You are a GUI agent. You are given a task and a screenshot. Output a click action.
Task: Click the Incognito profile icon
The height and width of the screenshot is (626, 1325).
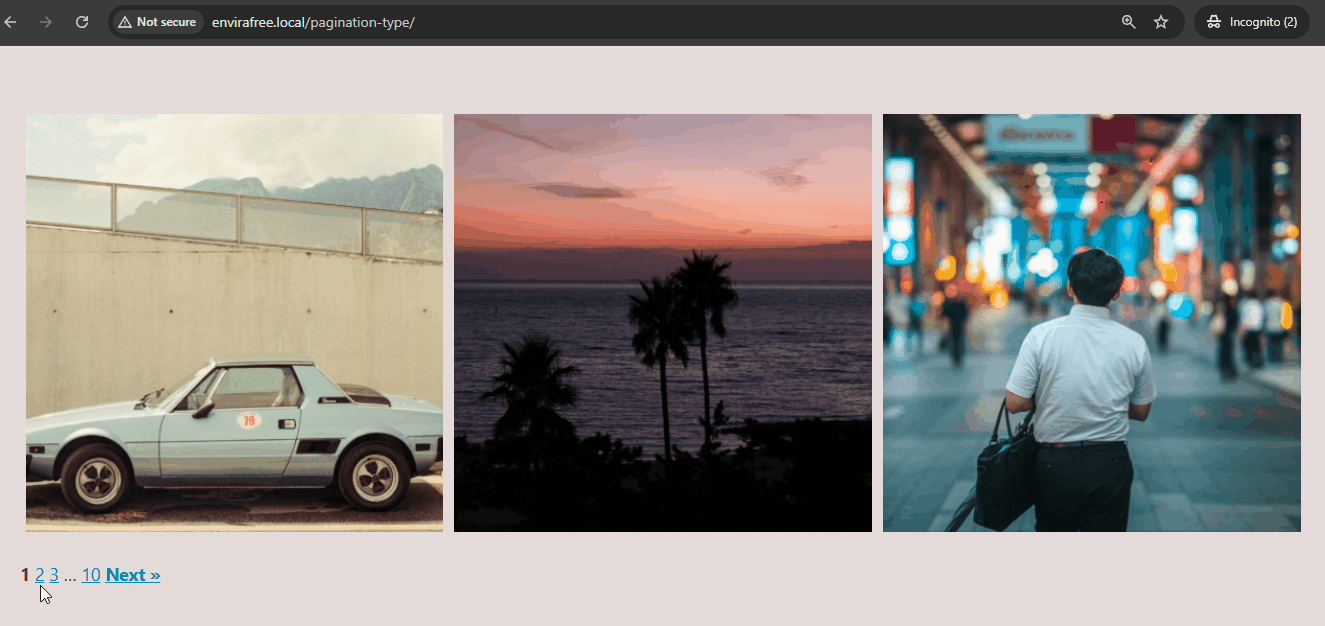tap(1214, 21)
